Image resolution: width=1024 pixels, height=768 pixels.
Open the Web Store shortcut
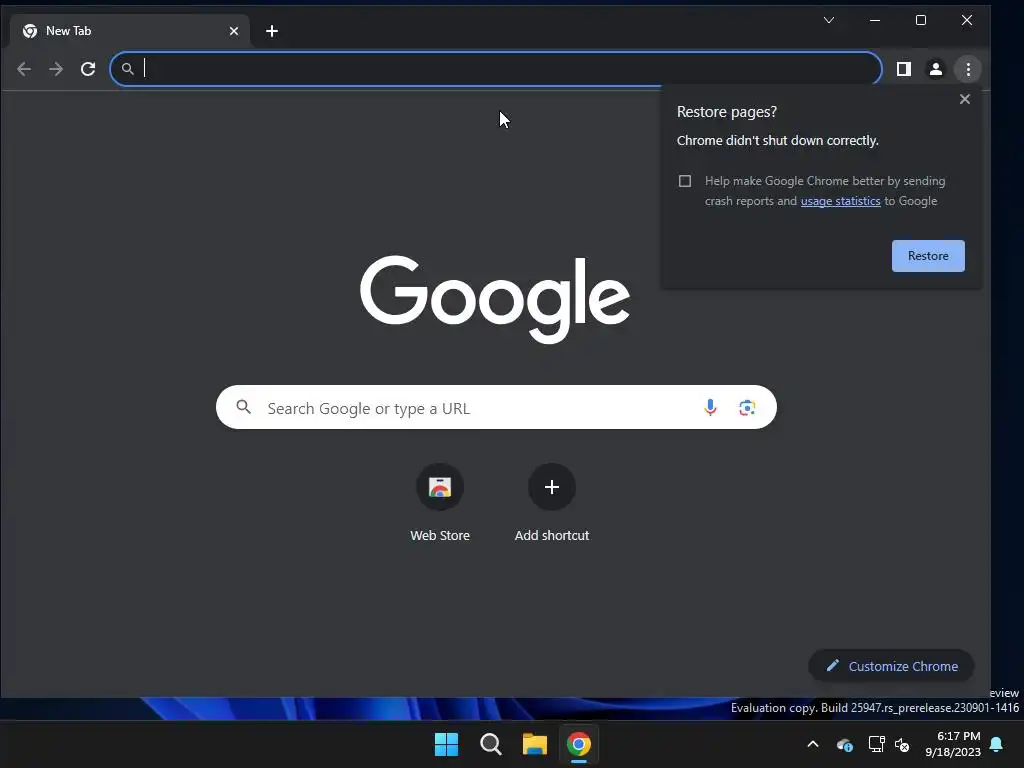coord(440,503)
